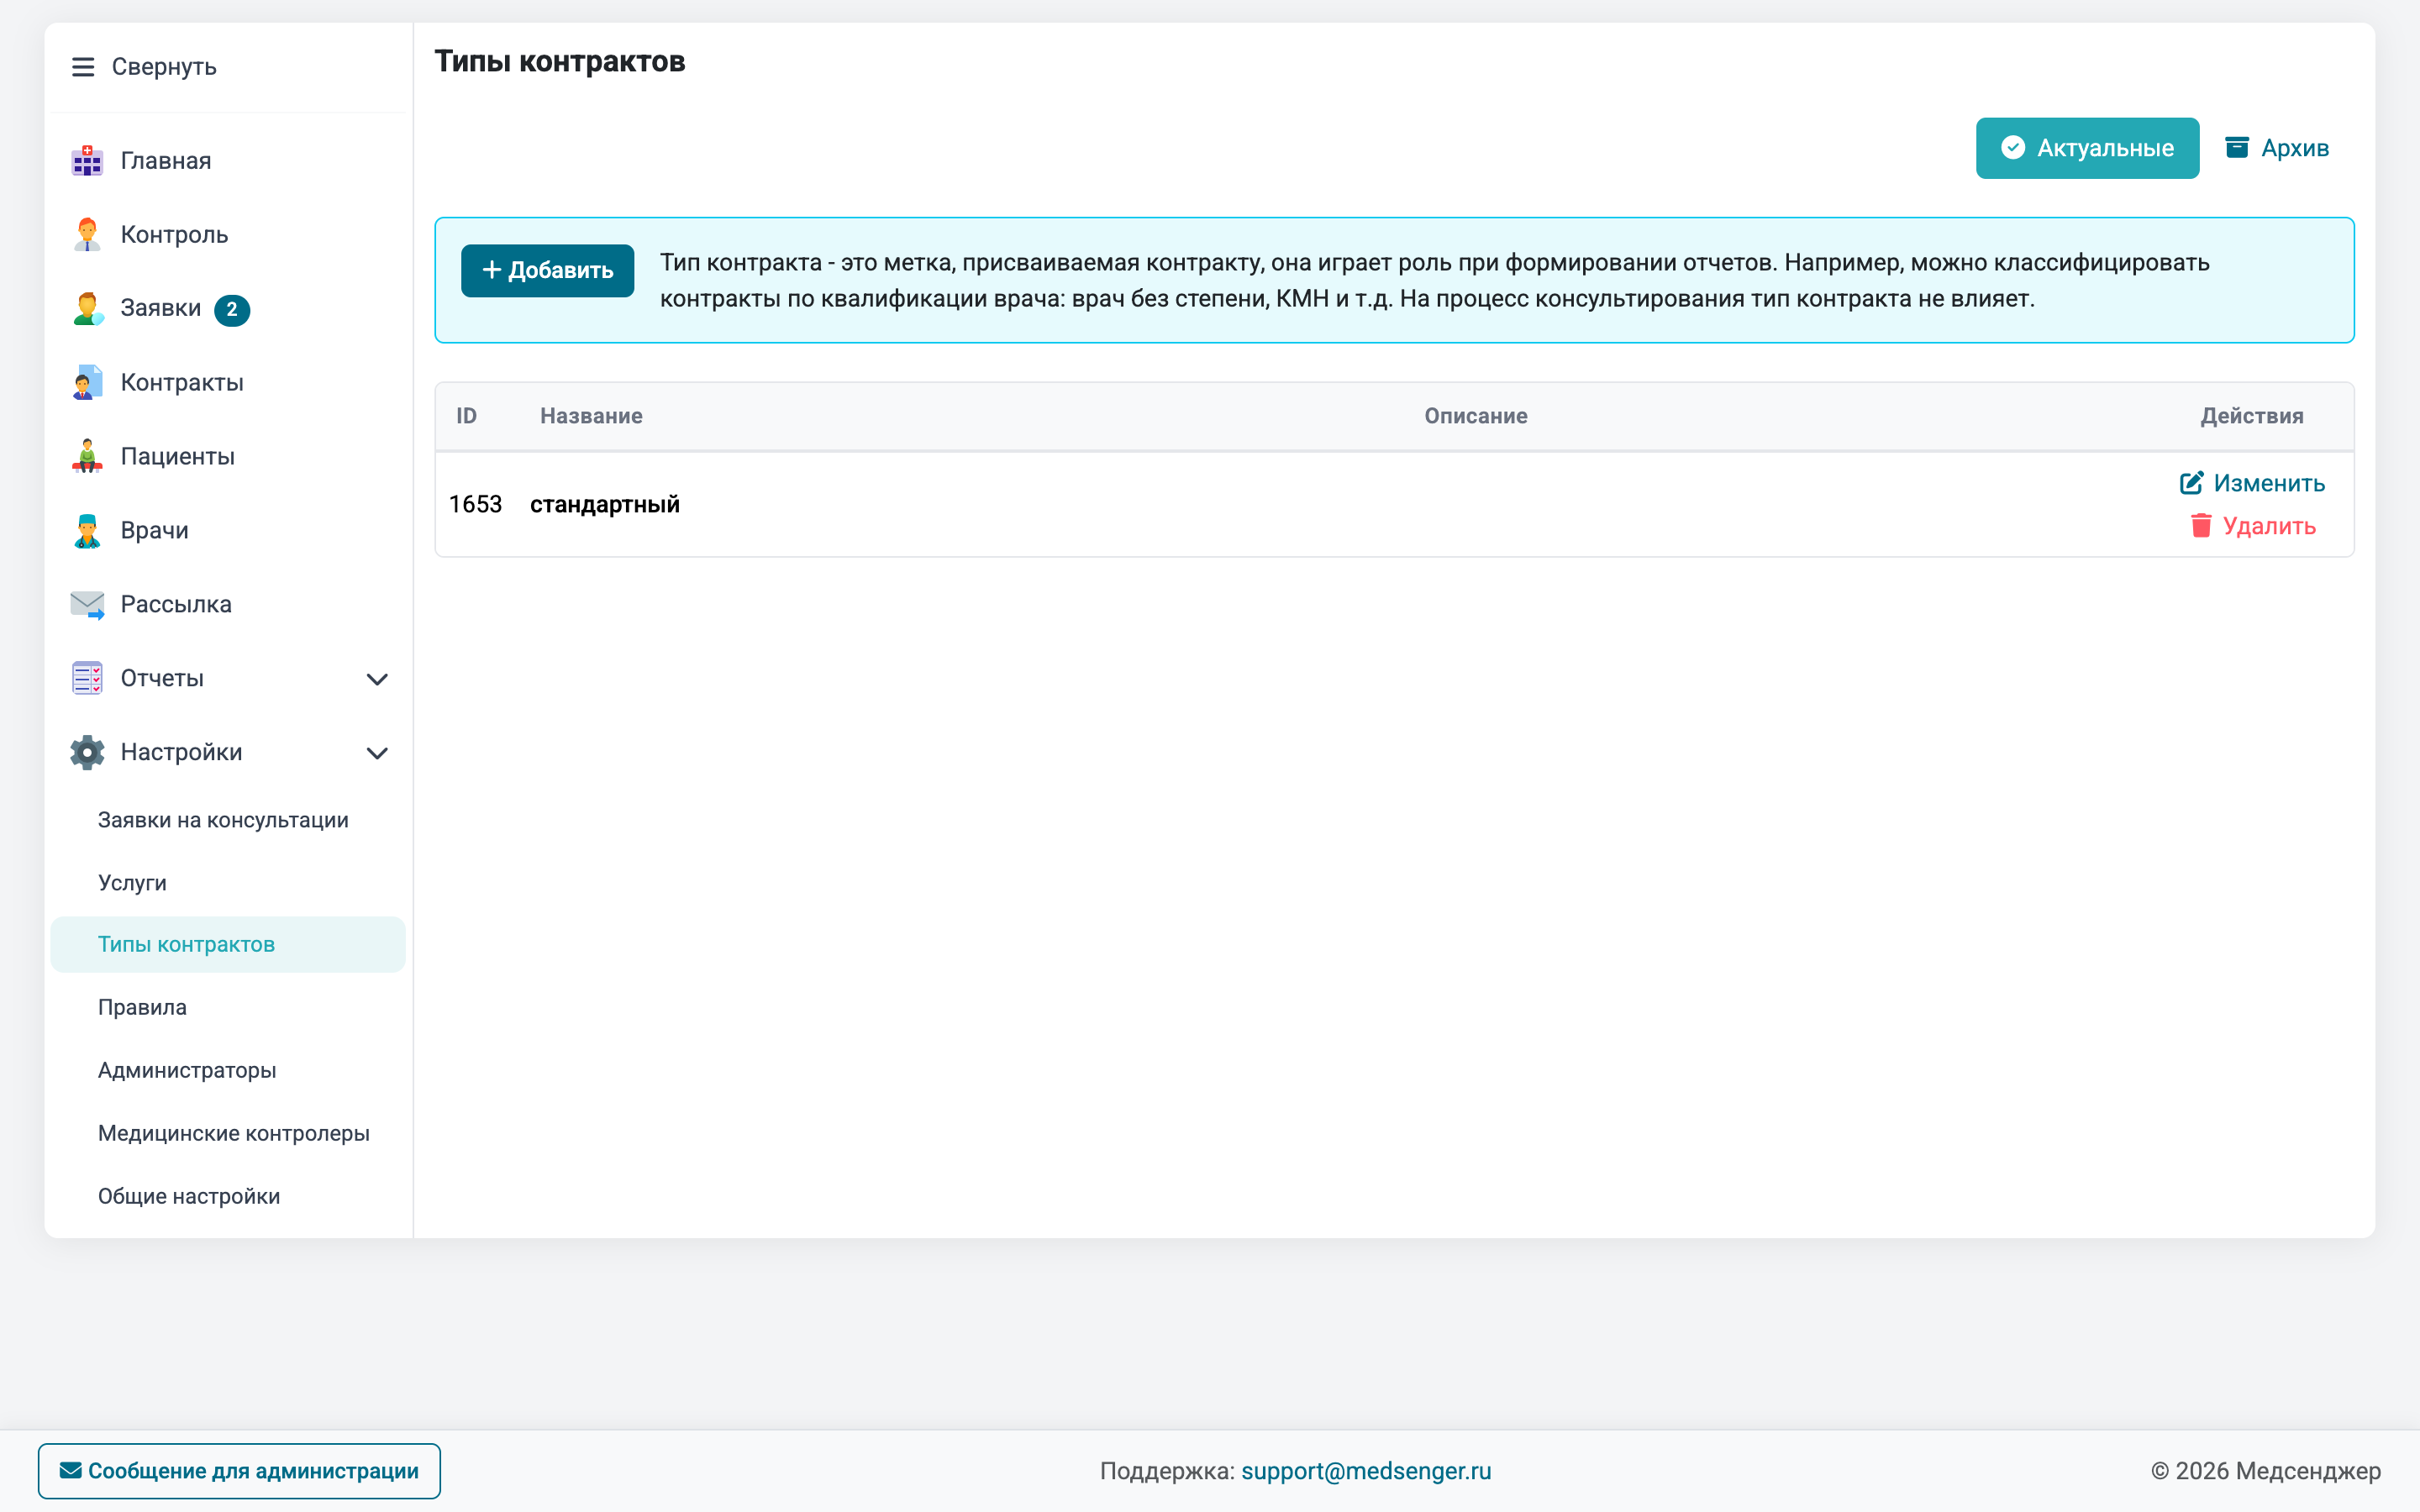Open the Услуги settings page
This screenshot has width=2420, height=1512.
coord(228,883)
